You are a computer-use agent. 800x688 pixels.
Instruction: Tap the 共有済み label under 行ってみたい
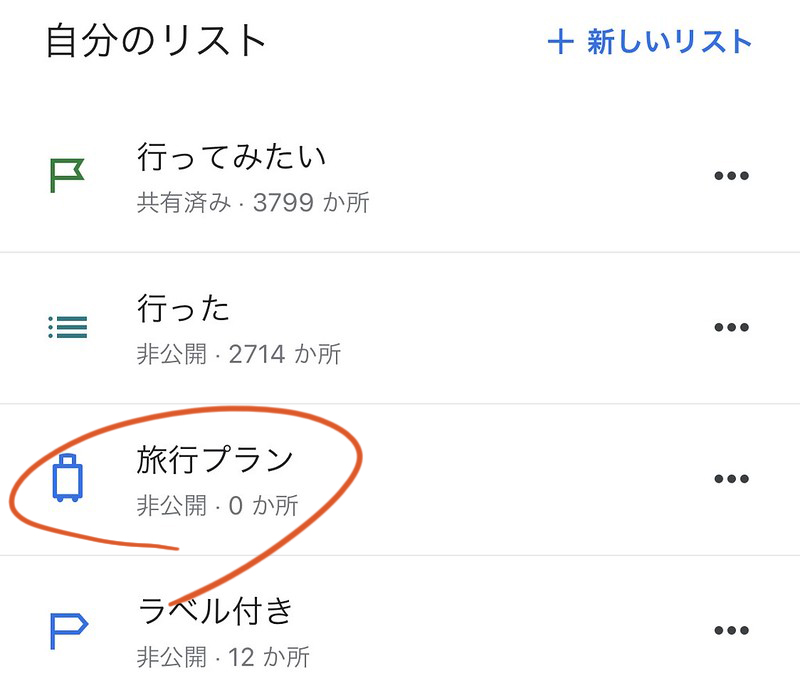[180, 203]
